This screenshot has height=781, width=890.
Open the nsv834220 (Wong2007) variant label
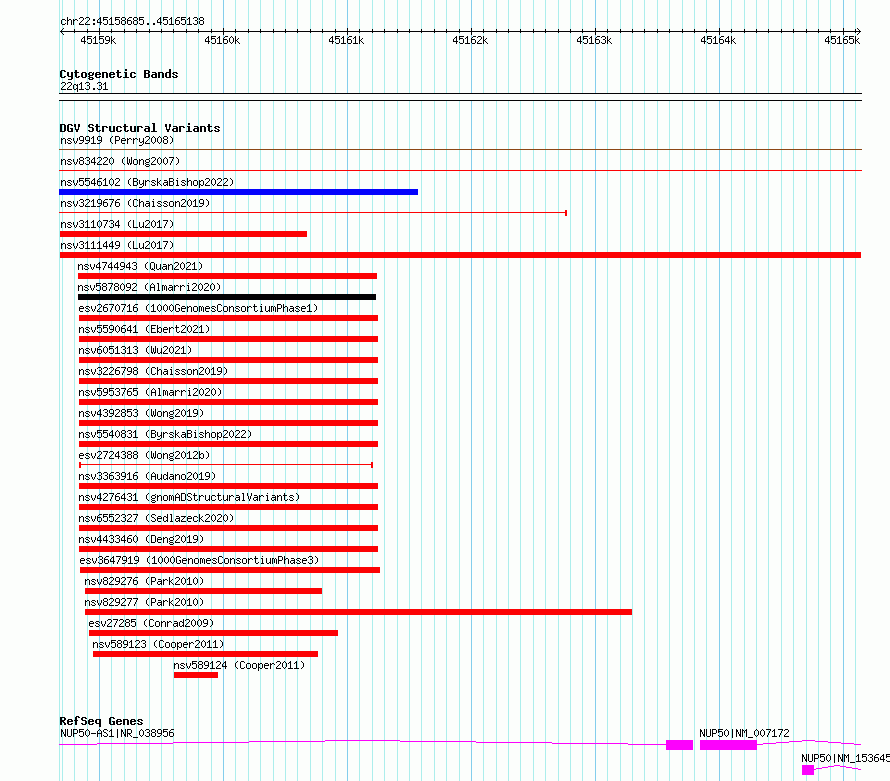pyautogui.click(x=120, y=161)
